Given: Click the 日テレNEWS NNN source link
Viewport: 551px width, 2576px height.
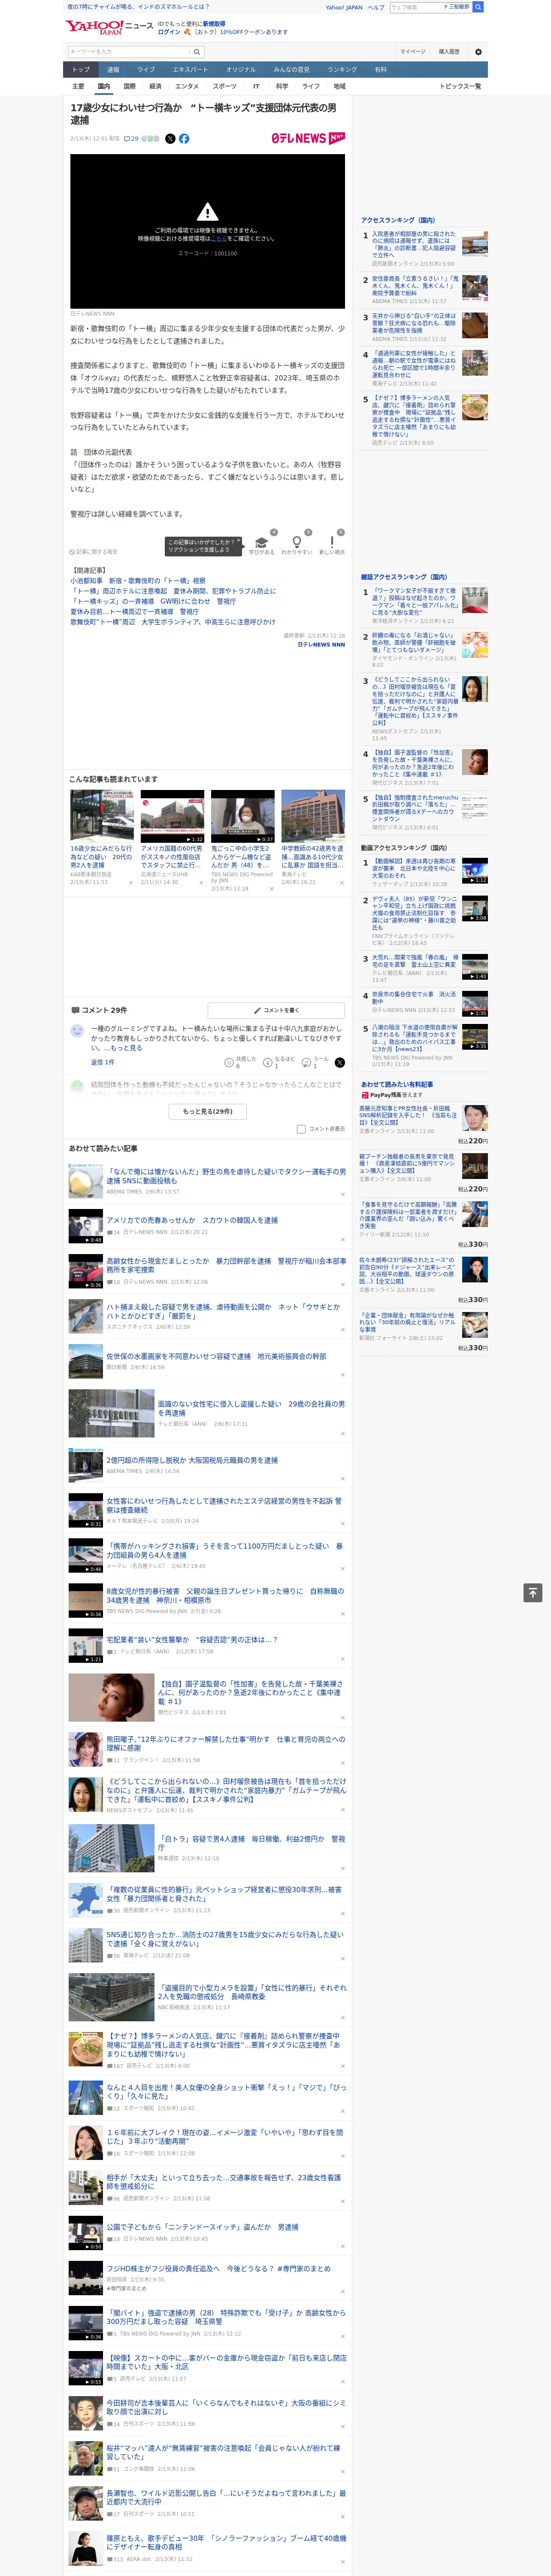Looking at the screenshot, I should point(320,644).
